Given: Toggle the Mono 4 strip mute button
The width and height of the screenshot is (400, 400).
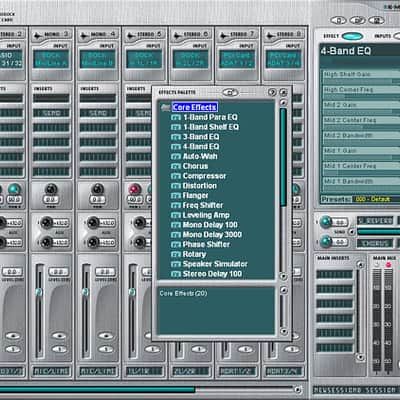Looking at the screenshot, I should (x=106, y=336).
